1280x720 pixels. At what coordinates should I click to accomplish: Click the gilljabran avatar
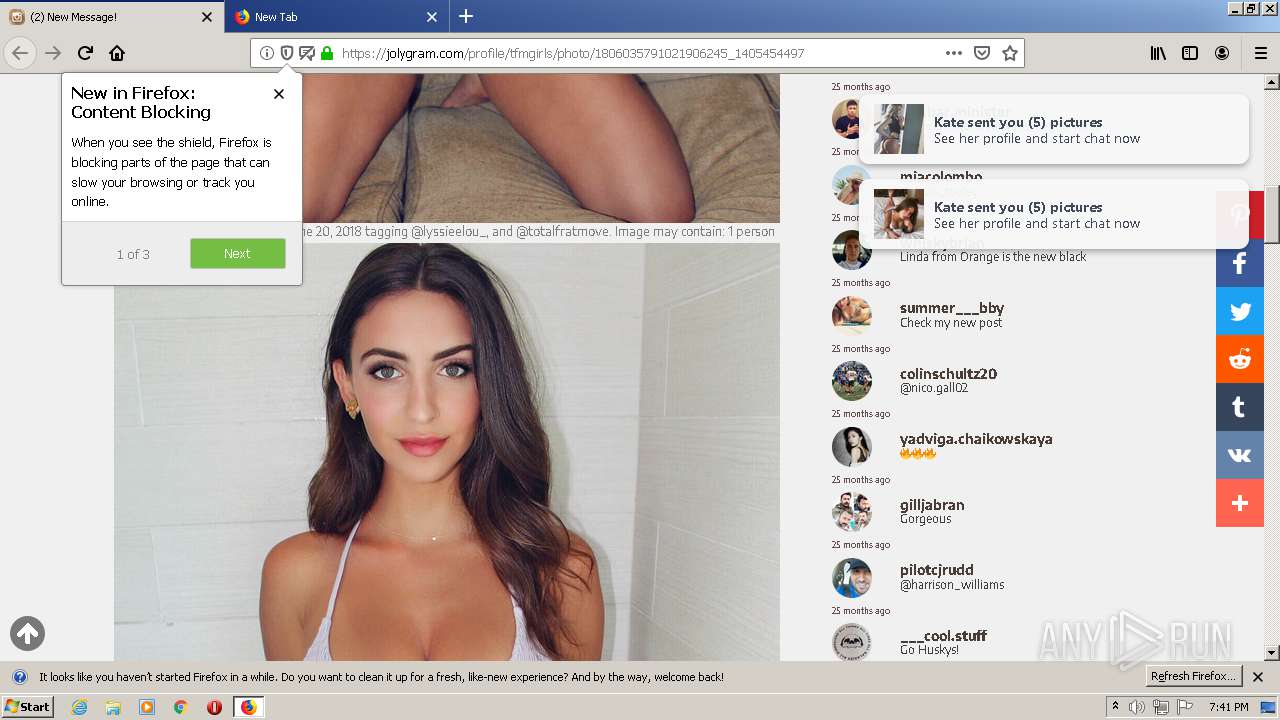point(852,512)
